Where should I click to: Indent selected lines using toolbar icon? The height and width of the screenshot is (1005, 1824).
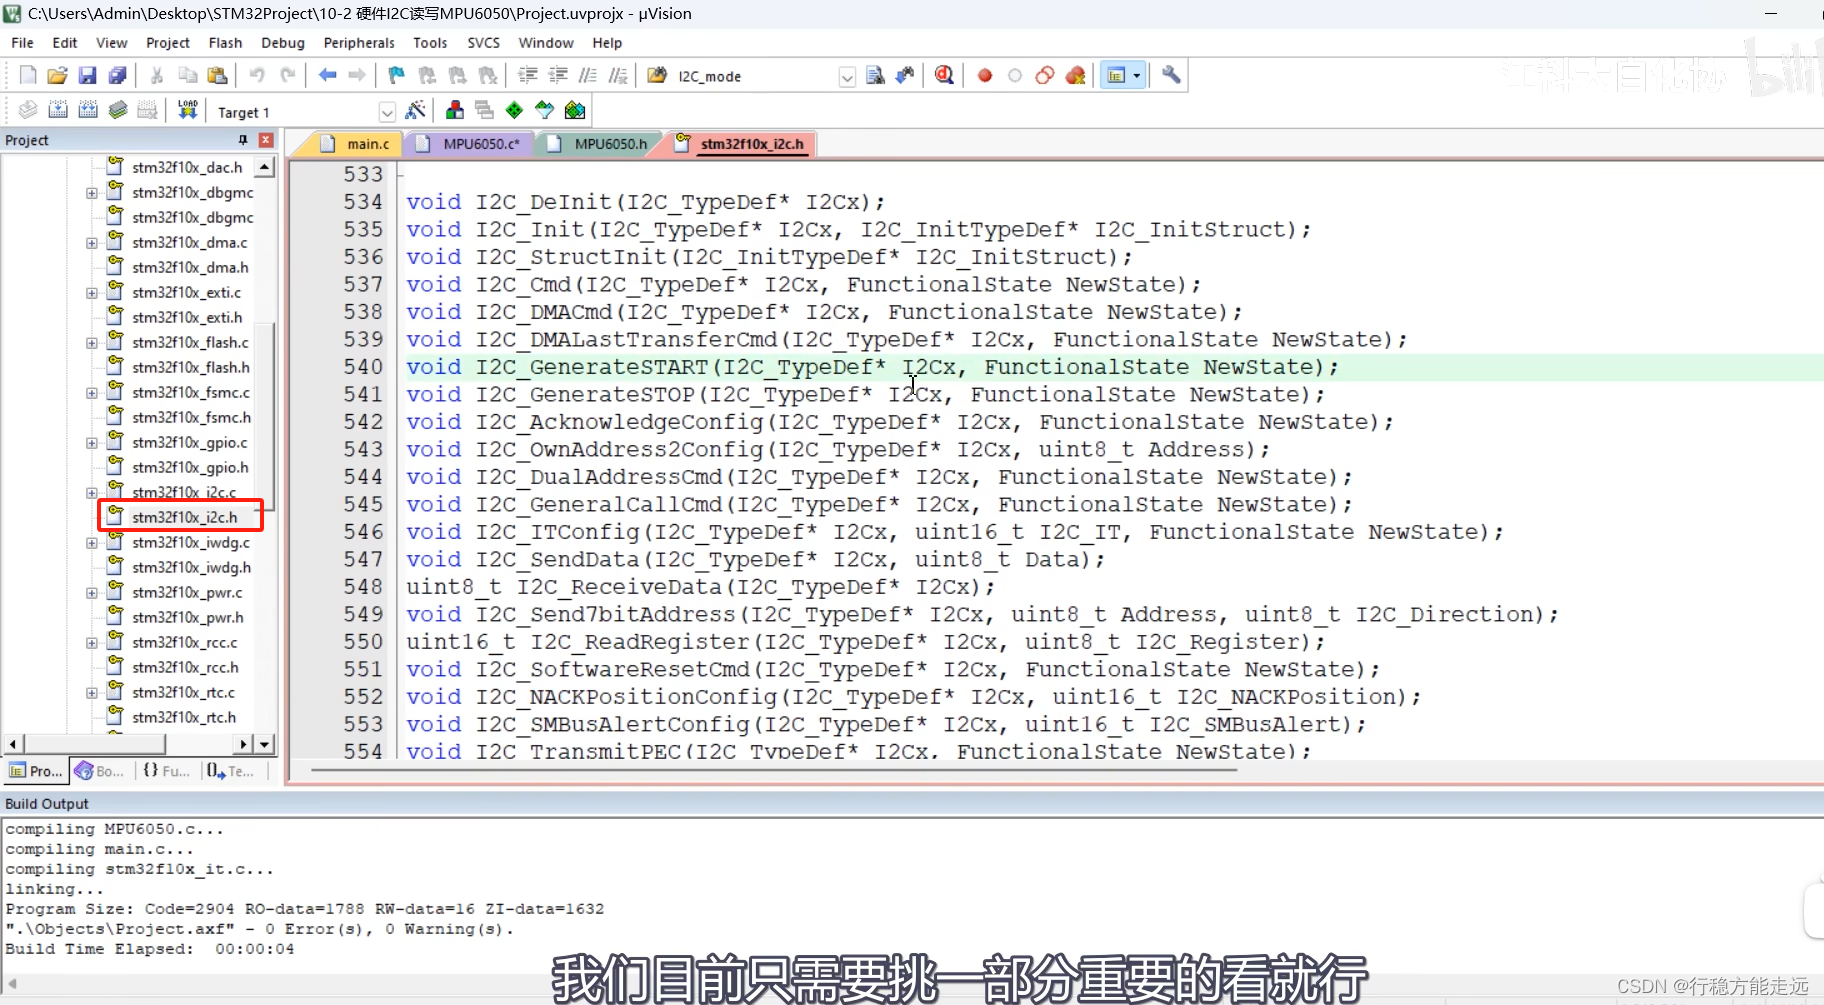(x=528, y=76)
